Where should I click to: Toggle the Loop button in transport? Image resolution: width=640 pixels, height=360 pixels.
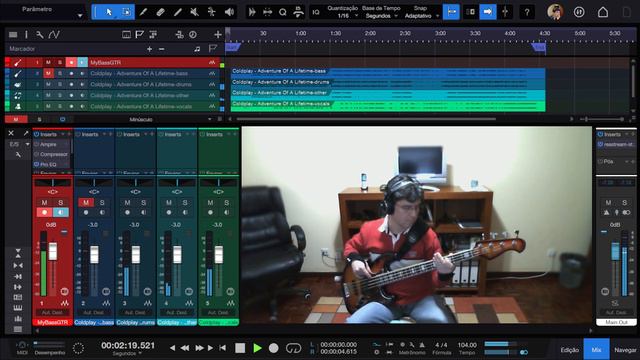[x=293, y=348]
